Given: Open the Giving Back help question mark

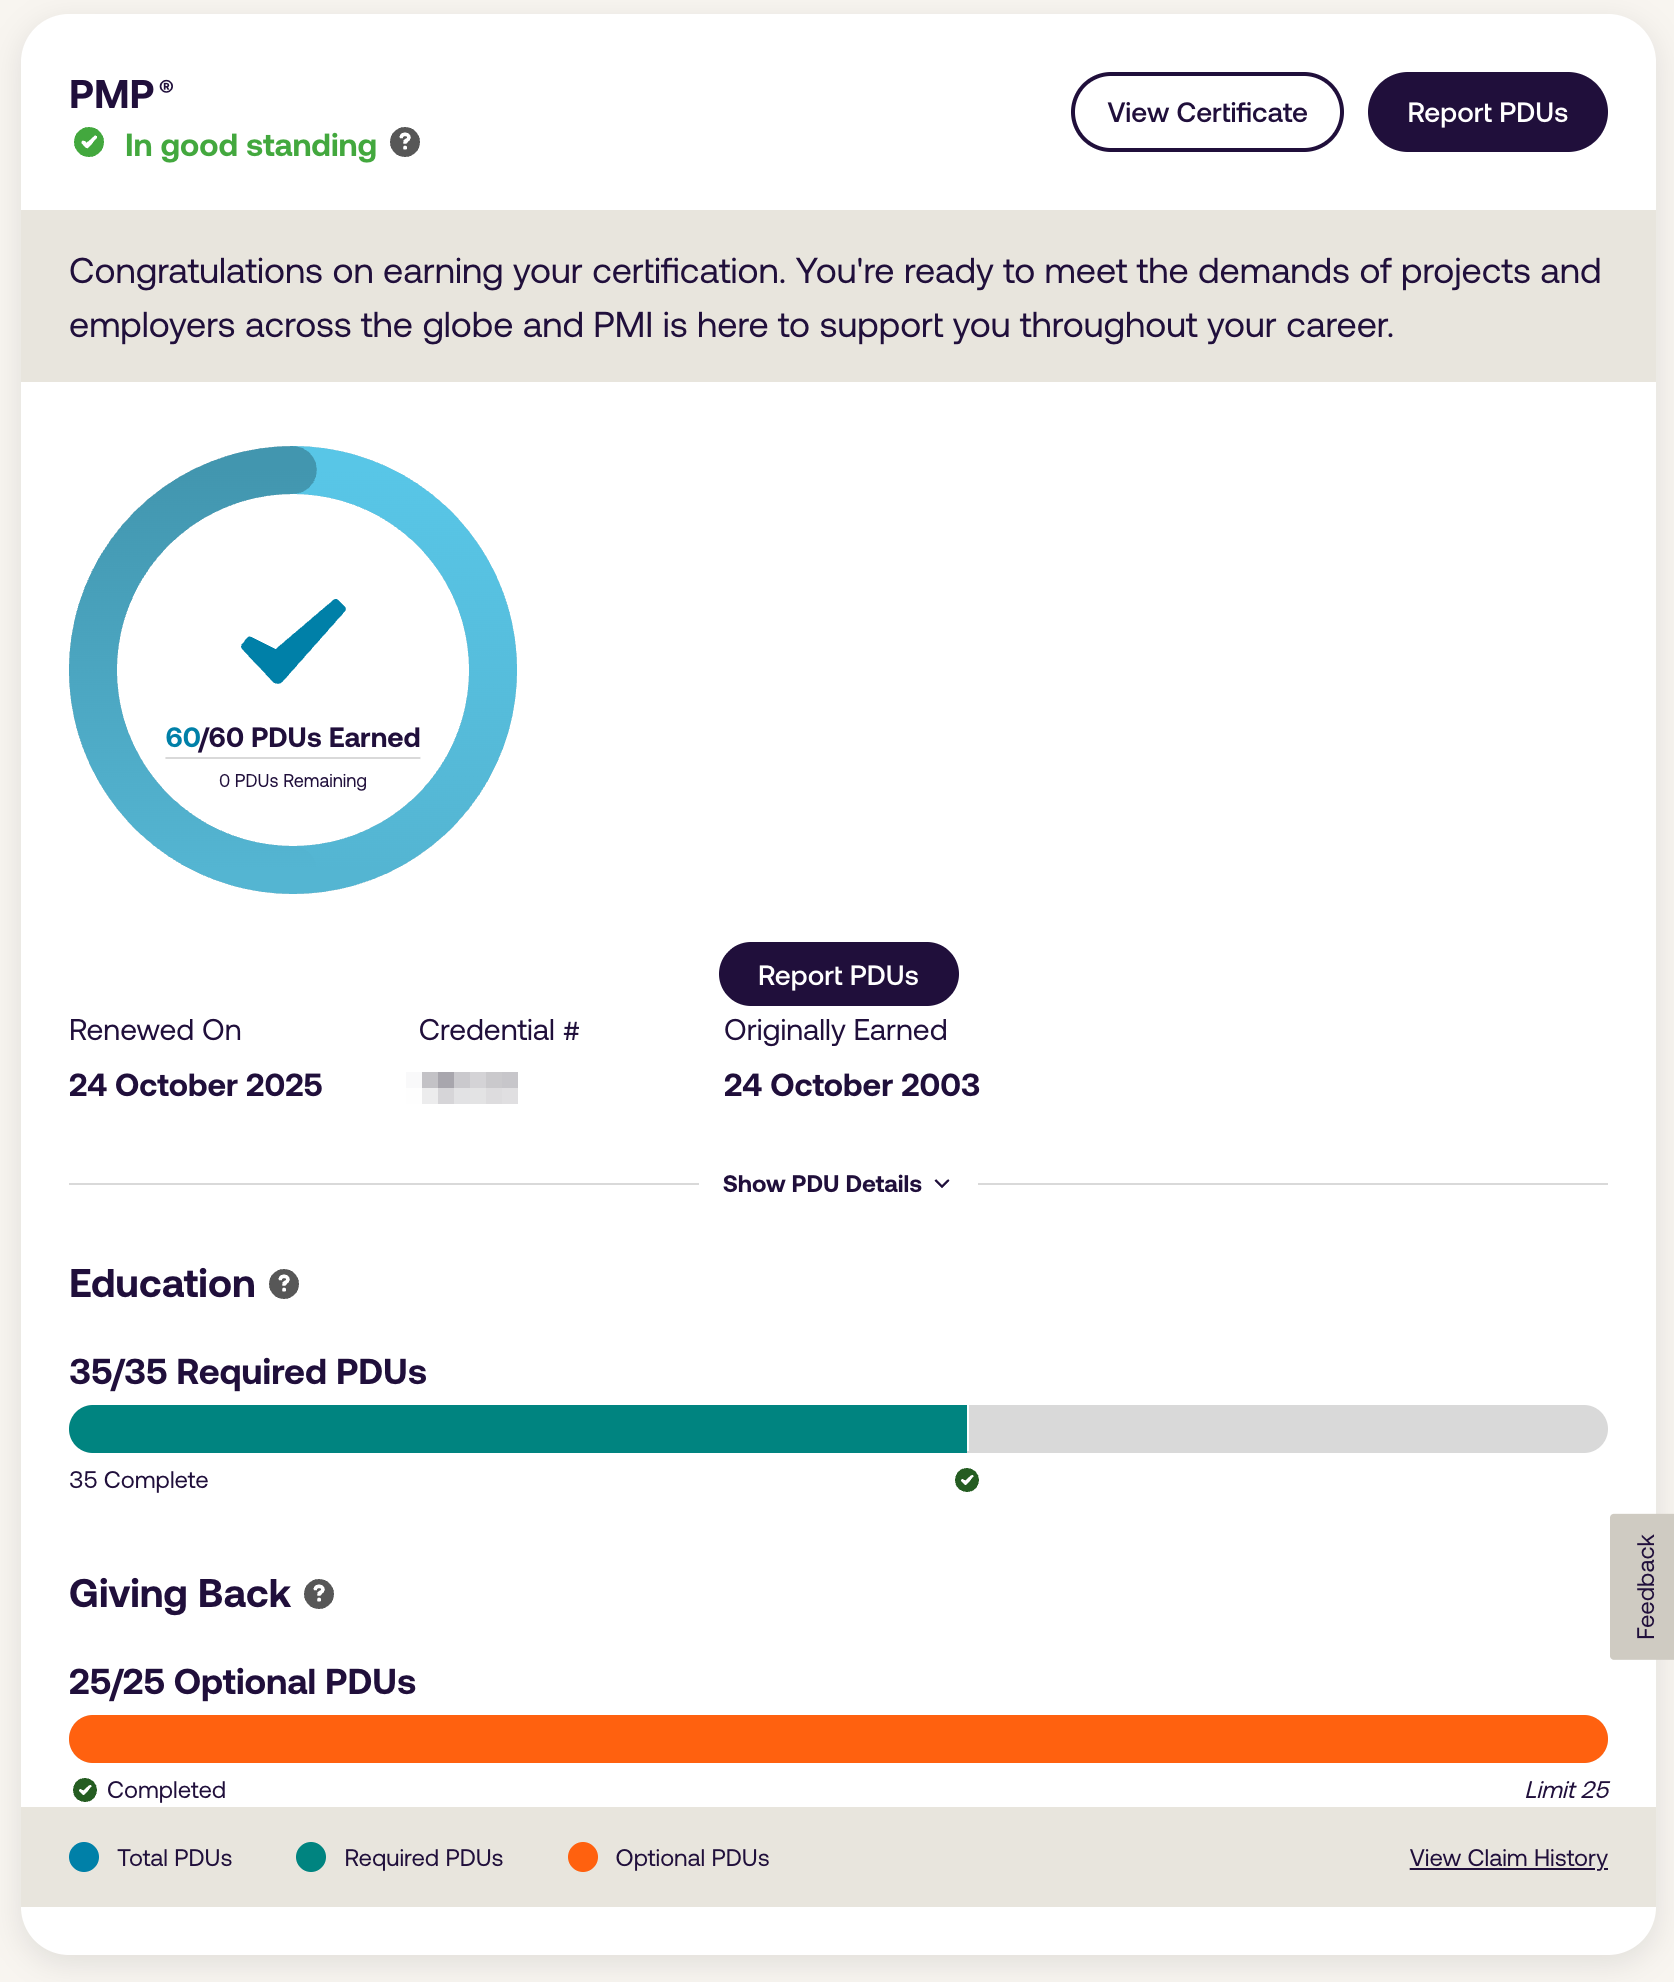Looking at the screenshot, I should pyautogui.click(x=319, y=1594).
